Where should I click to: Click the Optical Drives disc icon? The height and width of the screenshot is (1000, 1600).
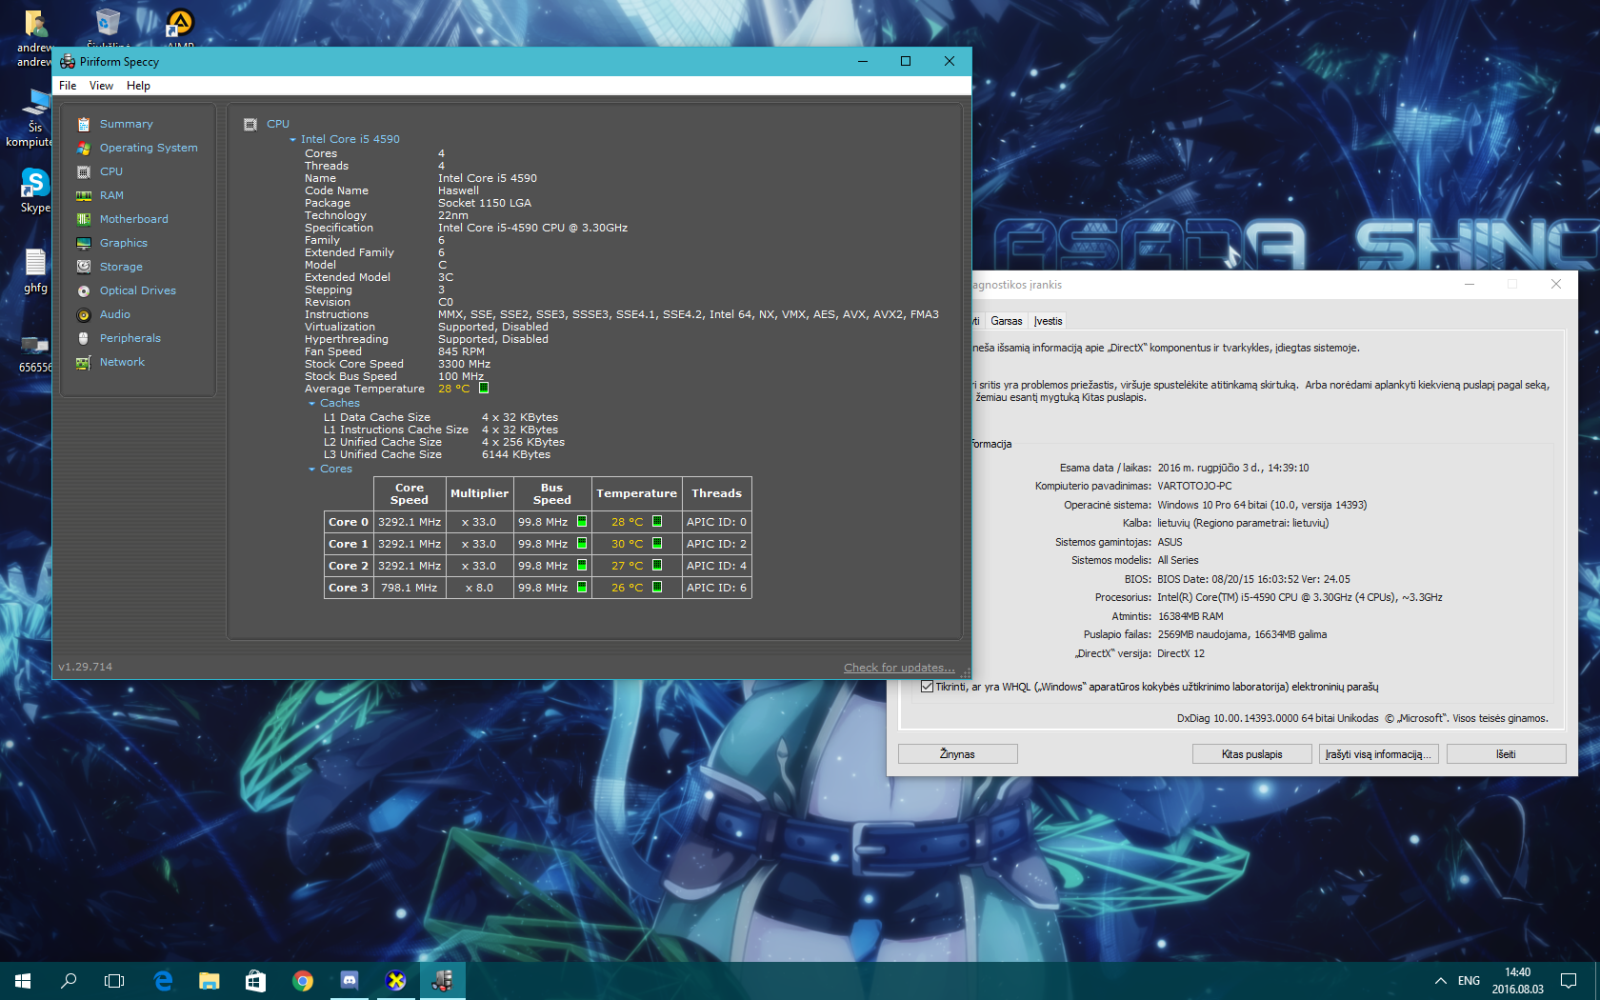tap(84, 291)
